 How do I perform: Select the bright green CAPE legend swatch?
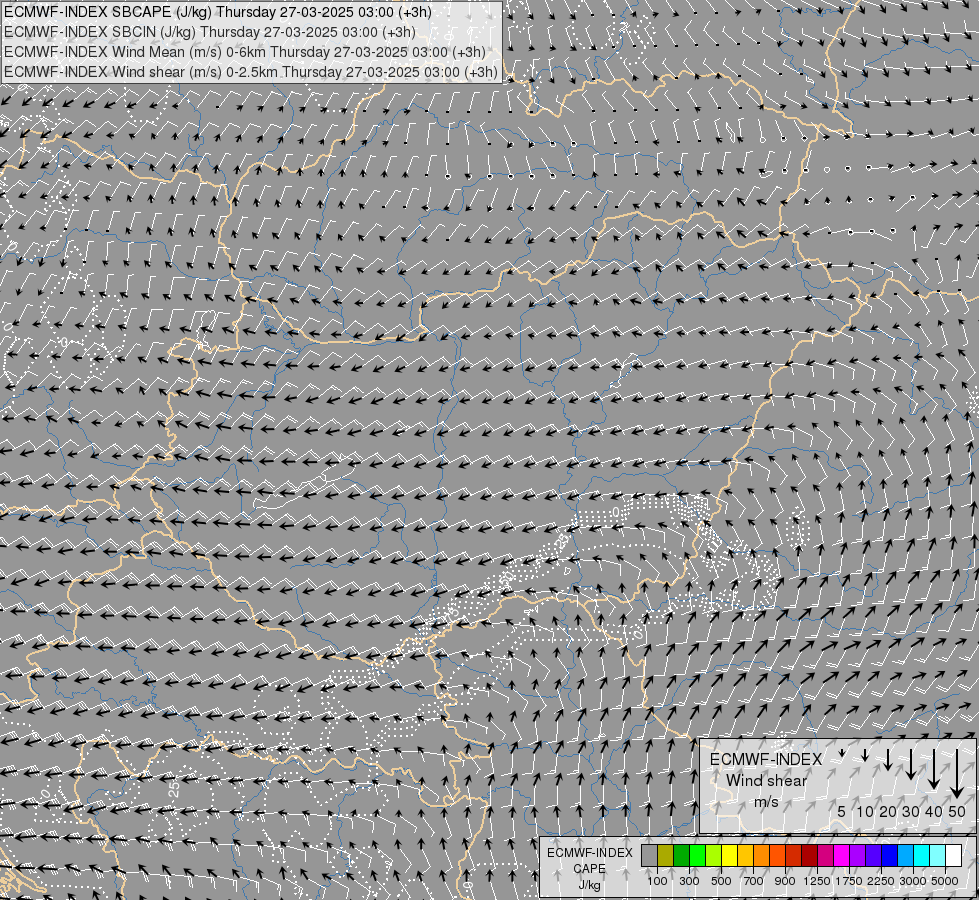(697, 856)
